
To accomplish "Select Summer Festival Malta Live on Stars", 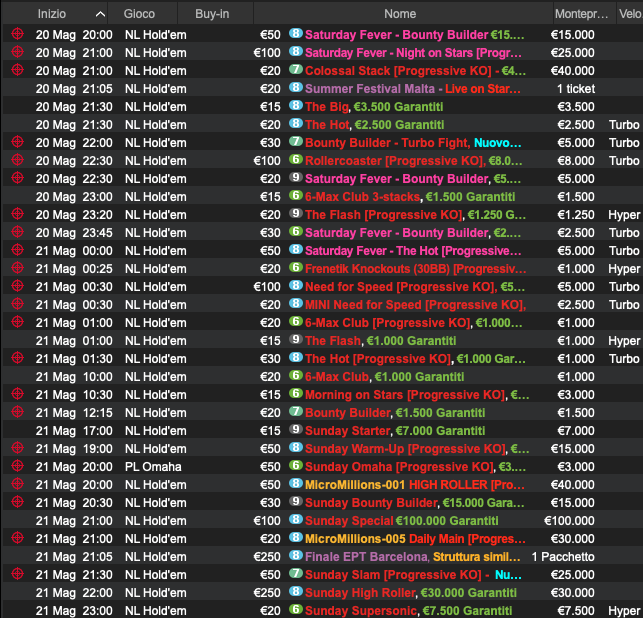I will pos(413,89).
